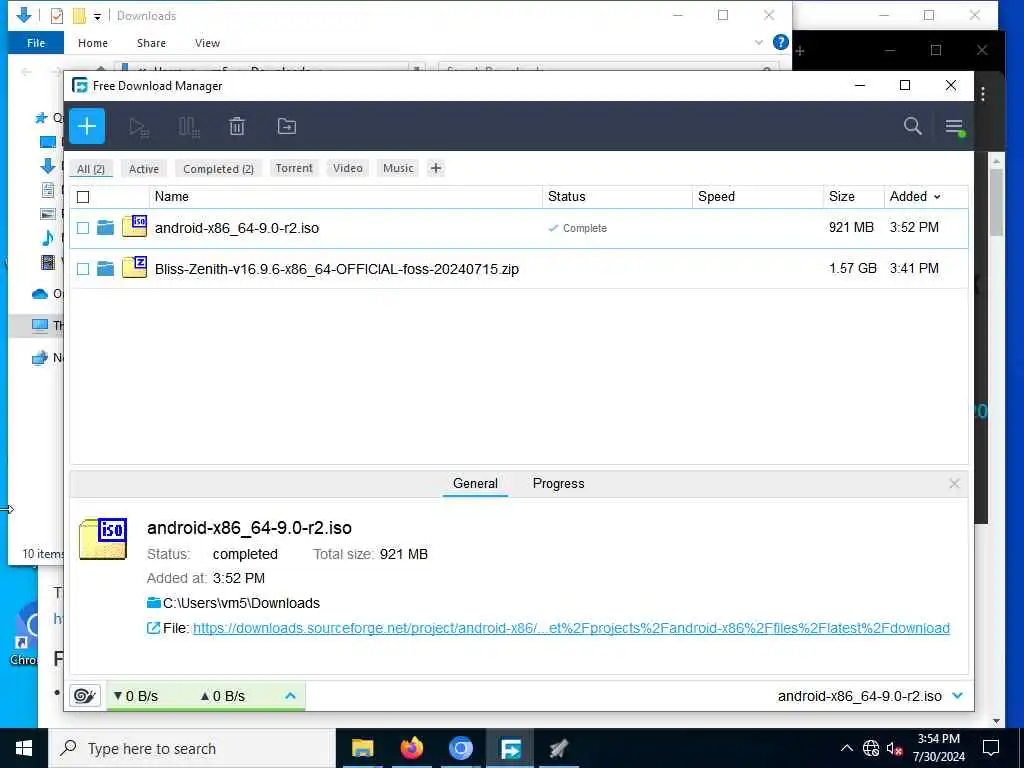
Task: Open Chromium from the taskbar
Action: pos(460,748)
